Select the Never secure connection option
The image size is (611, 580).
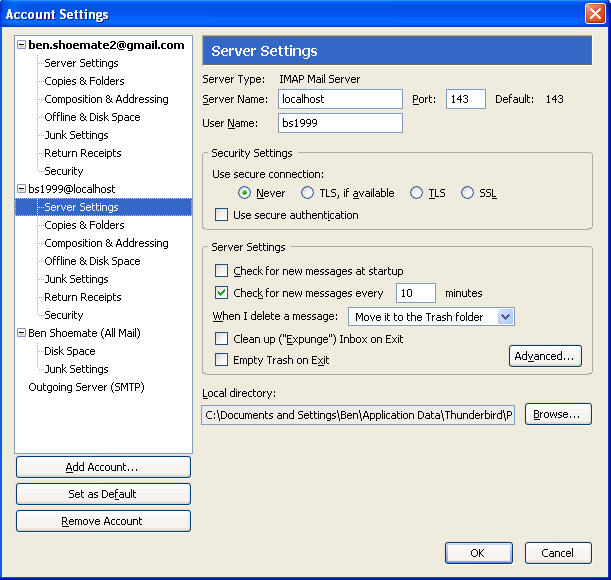(244, 193)
